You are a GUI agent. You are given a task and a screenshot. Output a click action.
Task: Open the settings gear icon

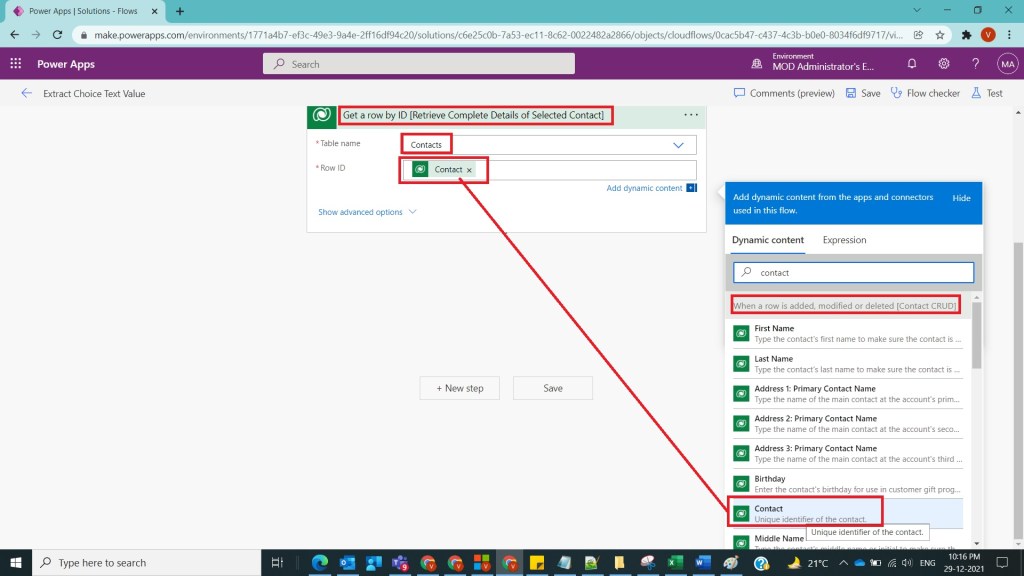944,63
